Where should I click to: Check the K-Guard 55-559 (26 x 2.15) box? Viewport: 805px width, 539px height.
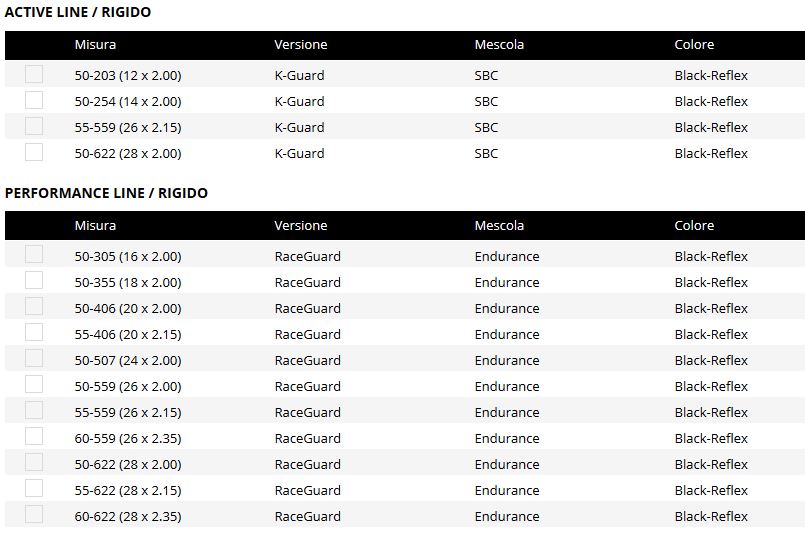(x=34, y=126)
